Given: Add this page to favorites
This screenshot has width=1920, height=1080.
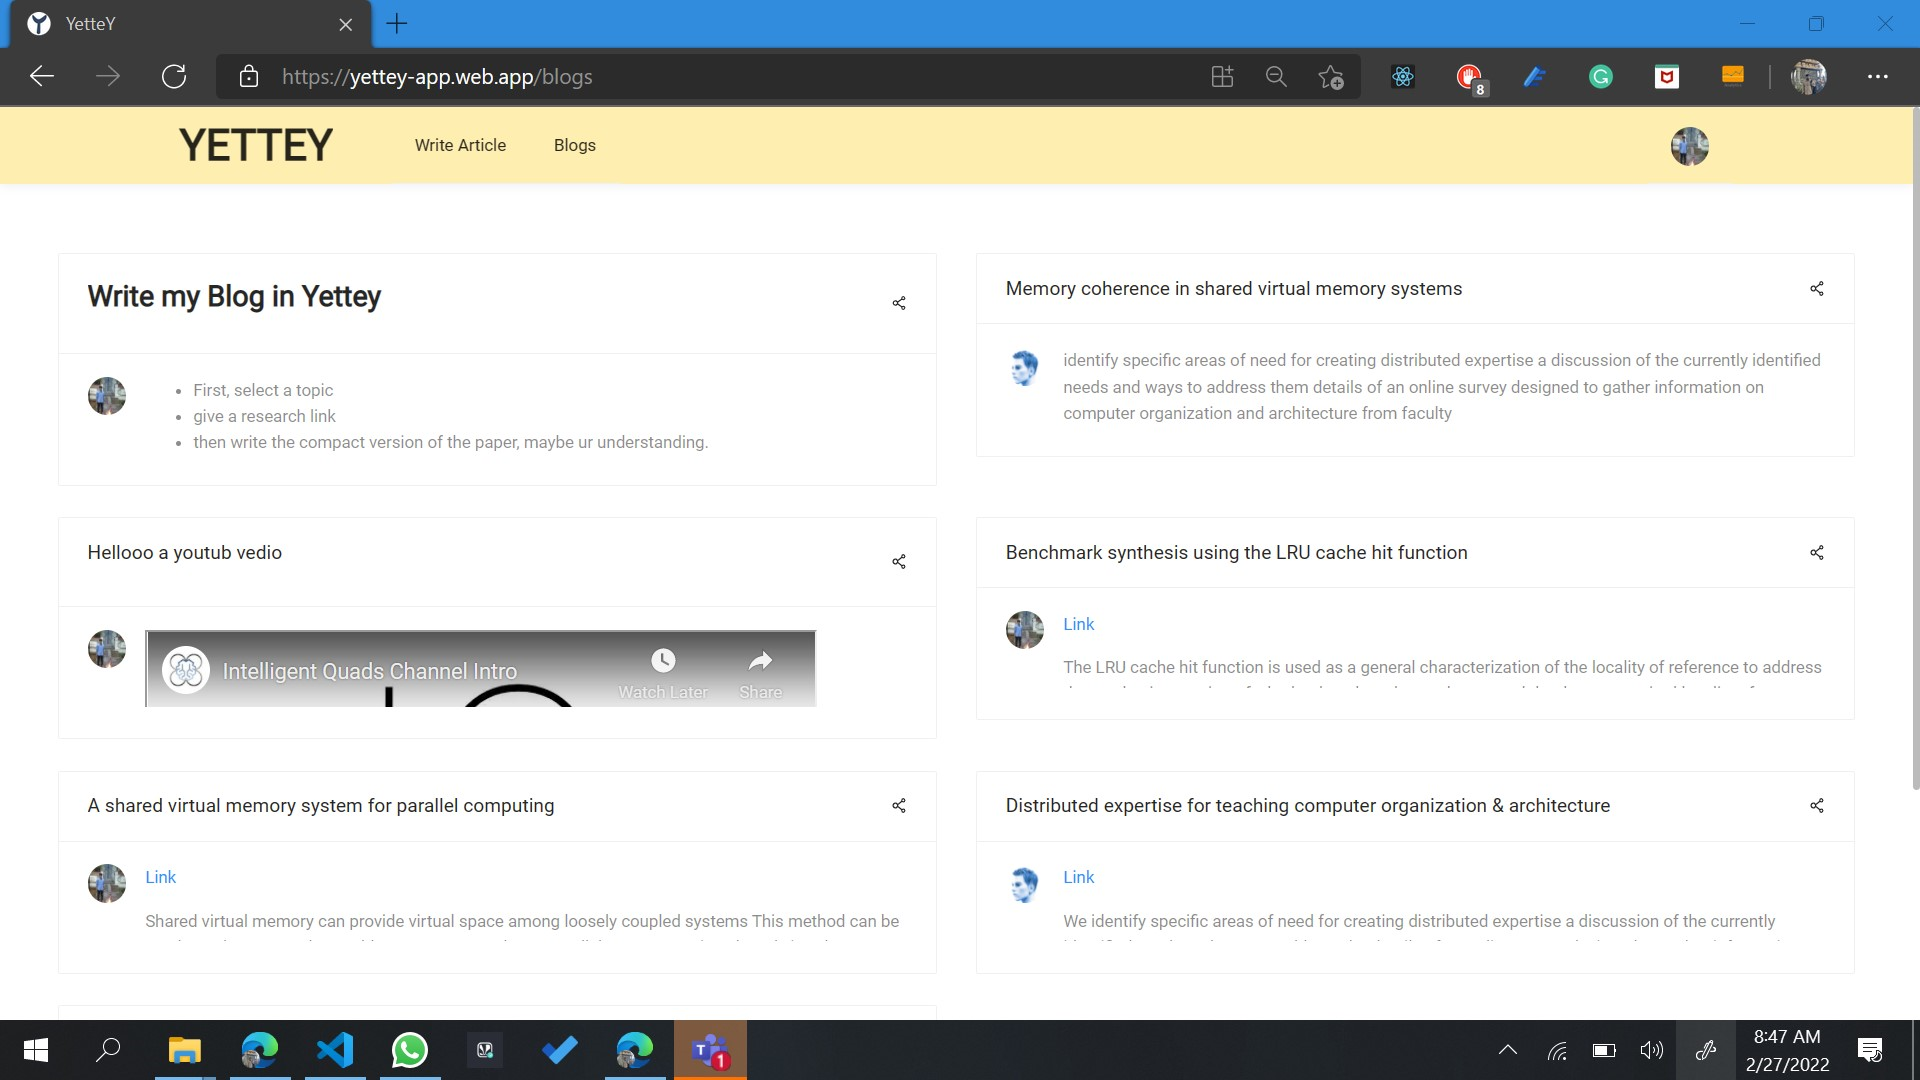Looking at the screenshot, I should click(x=1330, y=77).
